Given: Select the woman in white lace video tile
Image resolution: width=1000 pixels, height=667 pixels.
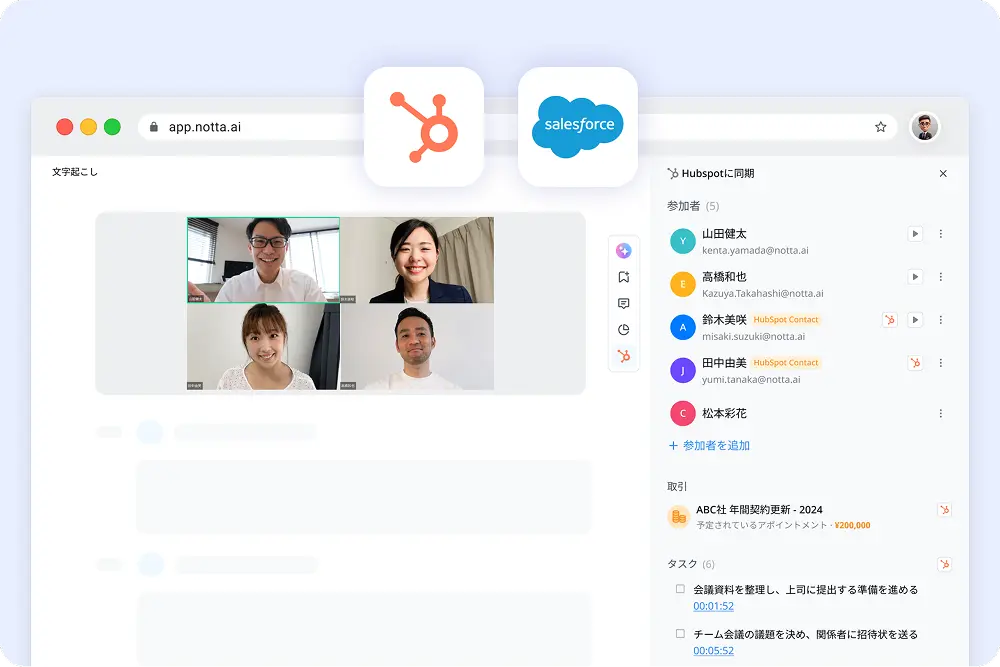Looking at the screenshot, I should pyautogui.click(x=263, y=346).
